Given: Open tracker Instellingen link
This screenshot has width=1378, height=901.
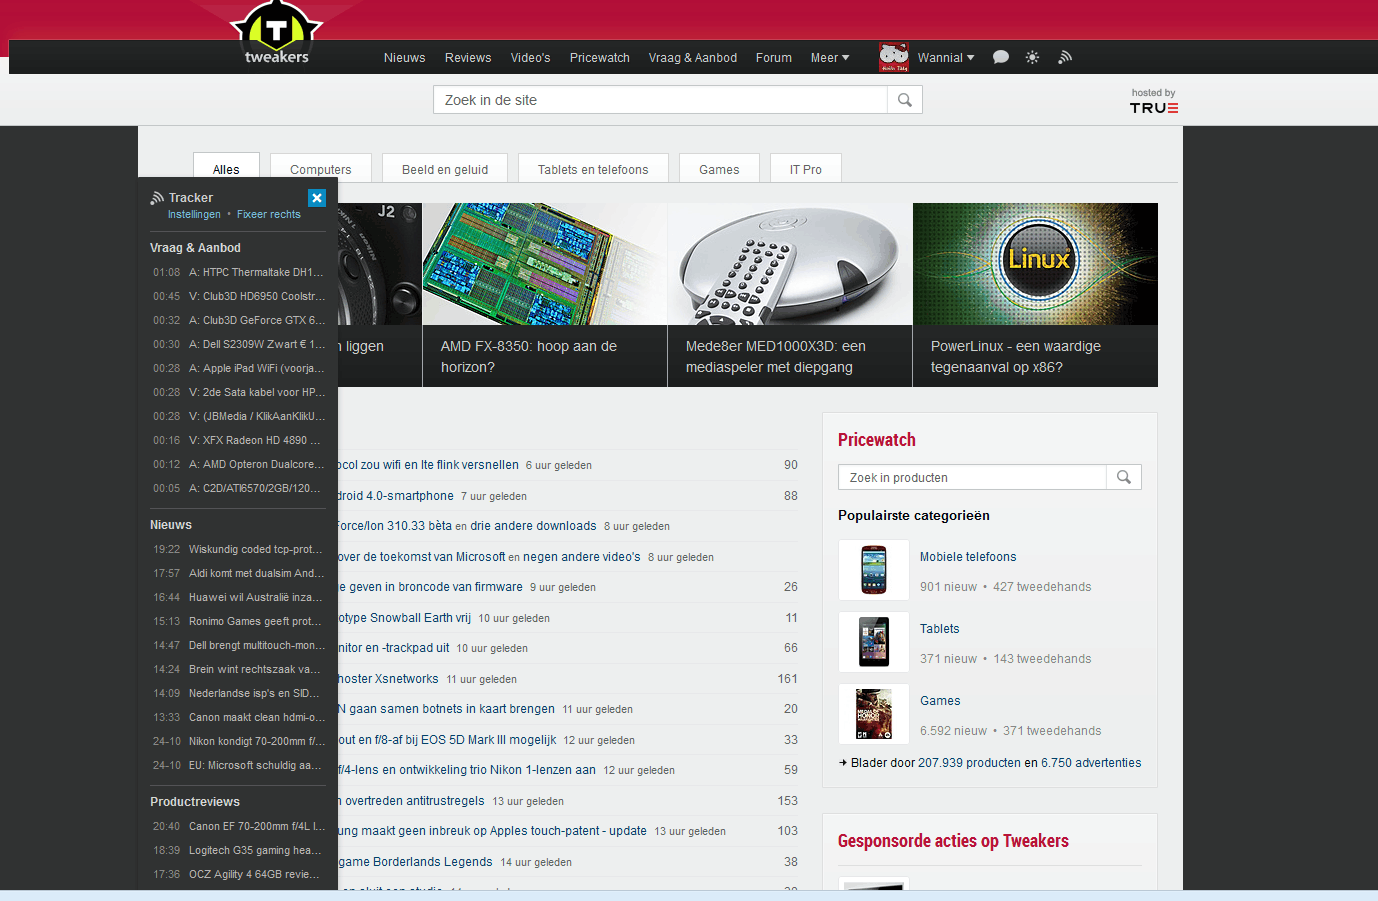Looking at the screenshot, I should 194,214.
